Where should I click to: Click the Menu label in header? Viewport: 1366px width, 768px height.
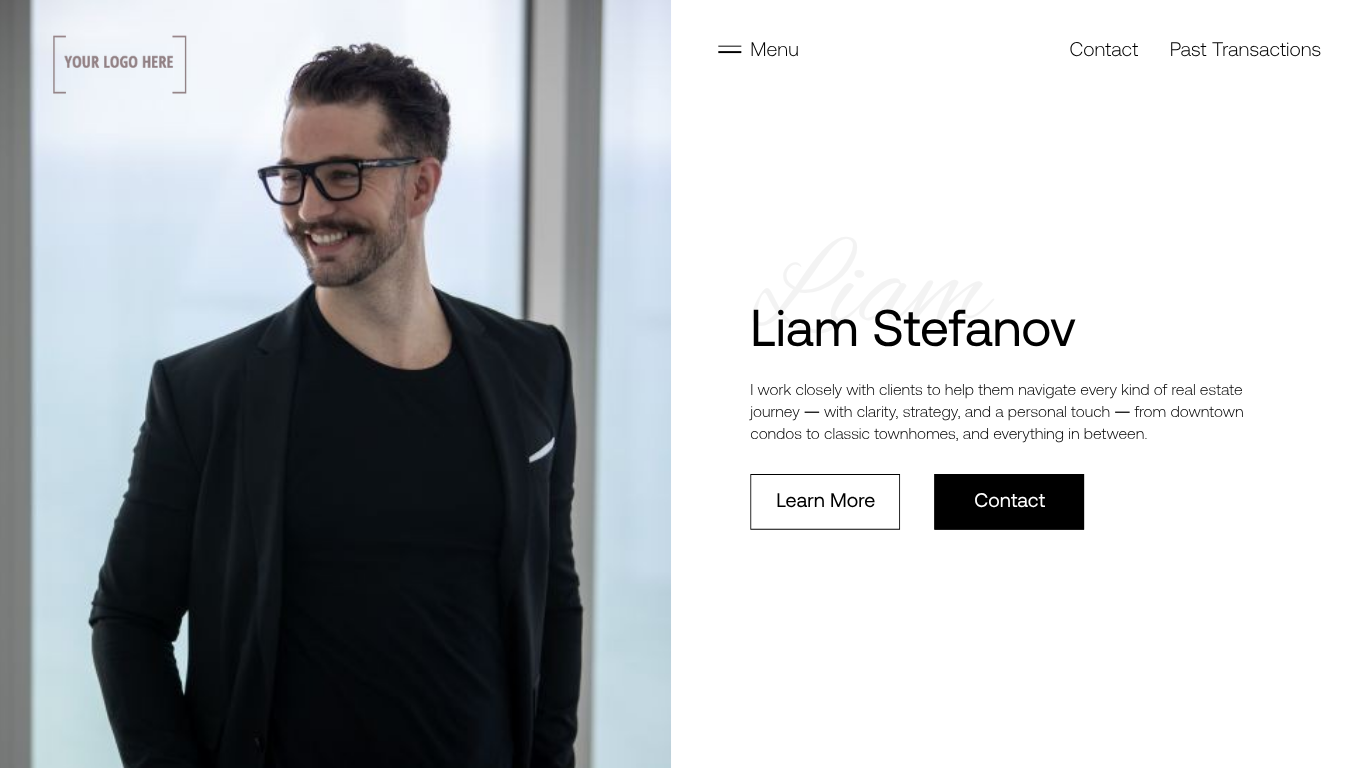click(x=774, y=50)
